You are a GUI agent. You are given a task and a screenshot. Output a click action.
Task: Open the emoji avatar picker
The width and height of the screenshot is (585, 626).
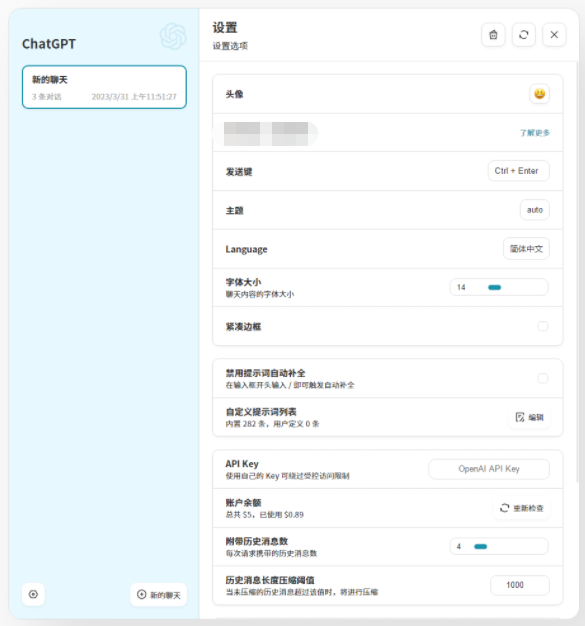[x=539, y=94]
